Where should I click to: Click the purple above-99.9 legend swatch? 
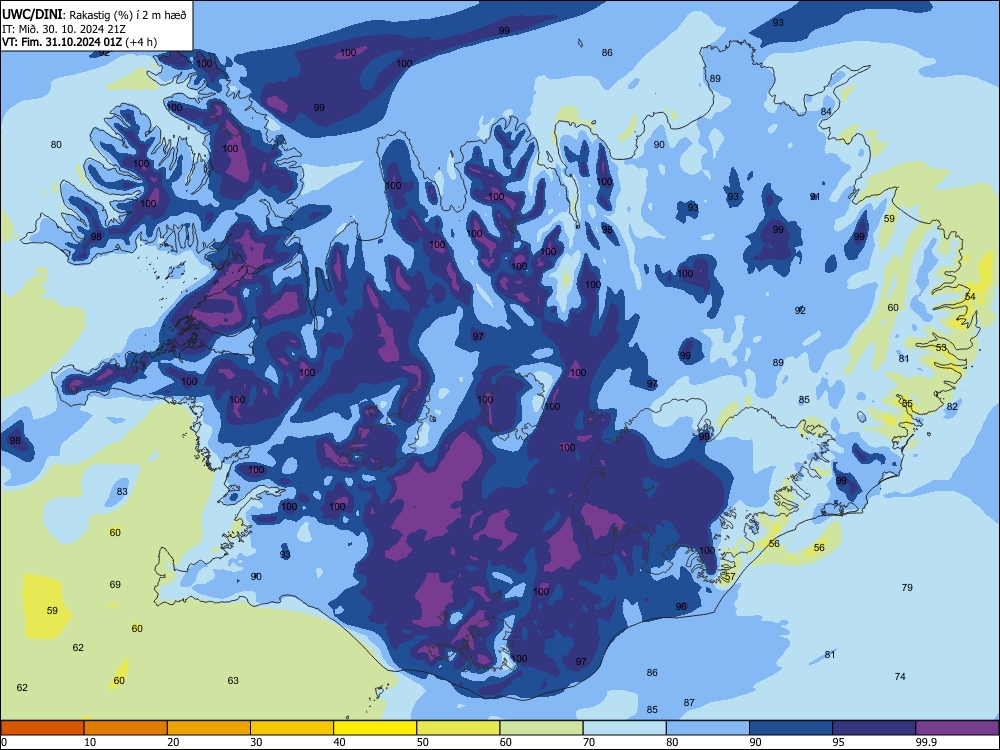click(957, 728)
